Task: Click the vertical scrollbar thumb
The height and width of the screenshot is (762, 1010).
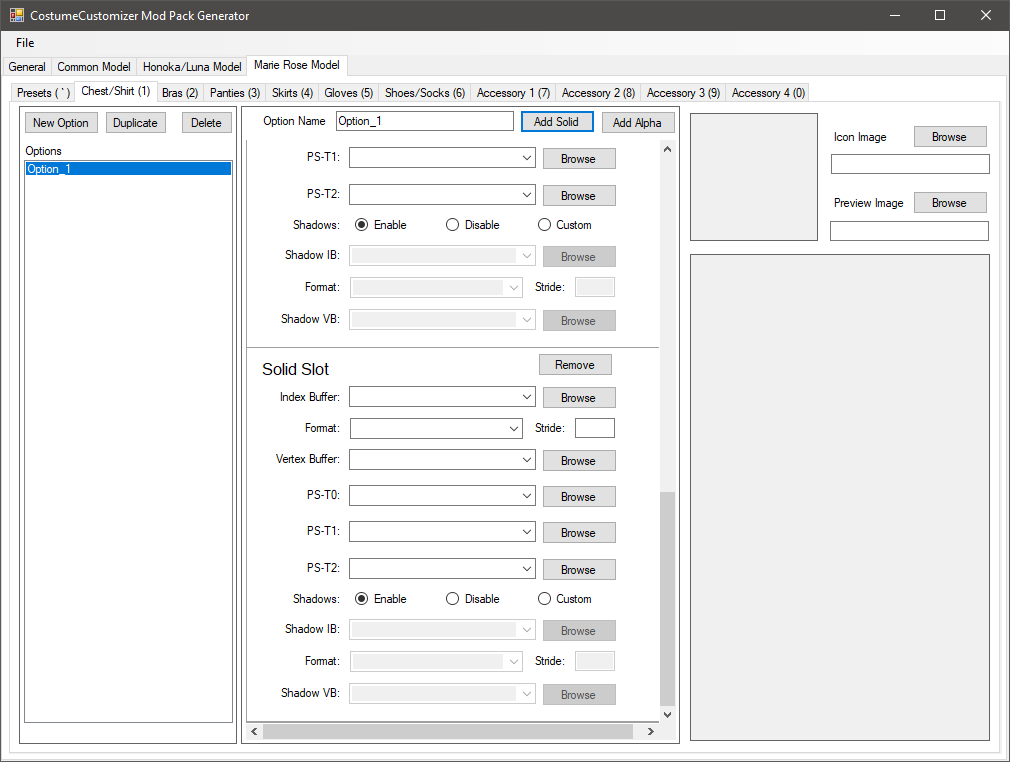Action: coord(667,599)
